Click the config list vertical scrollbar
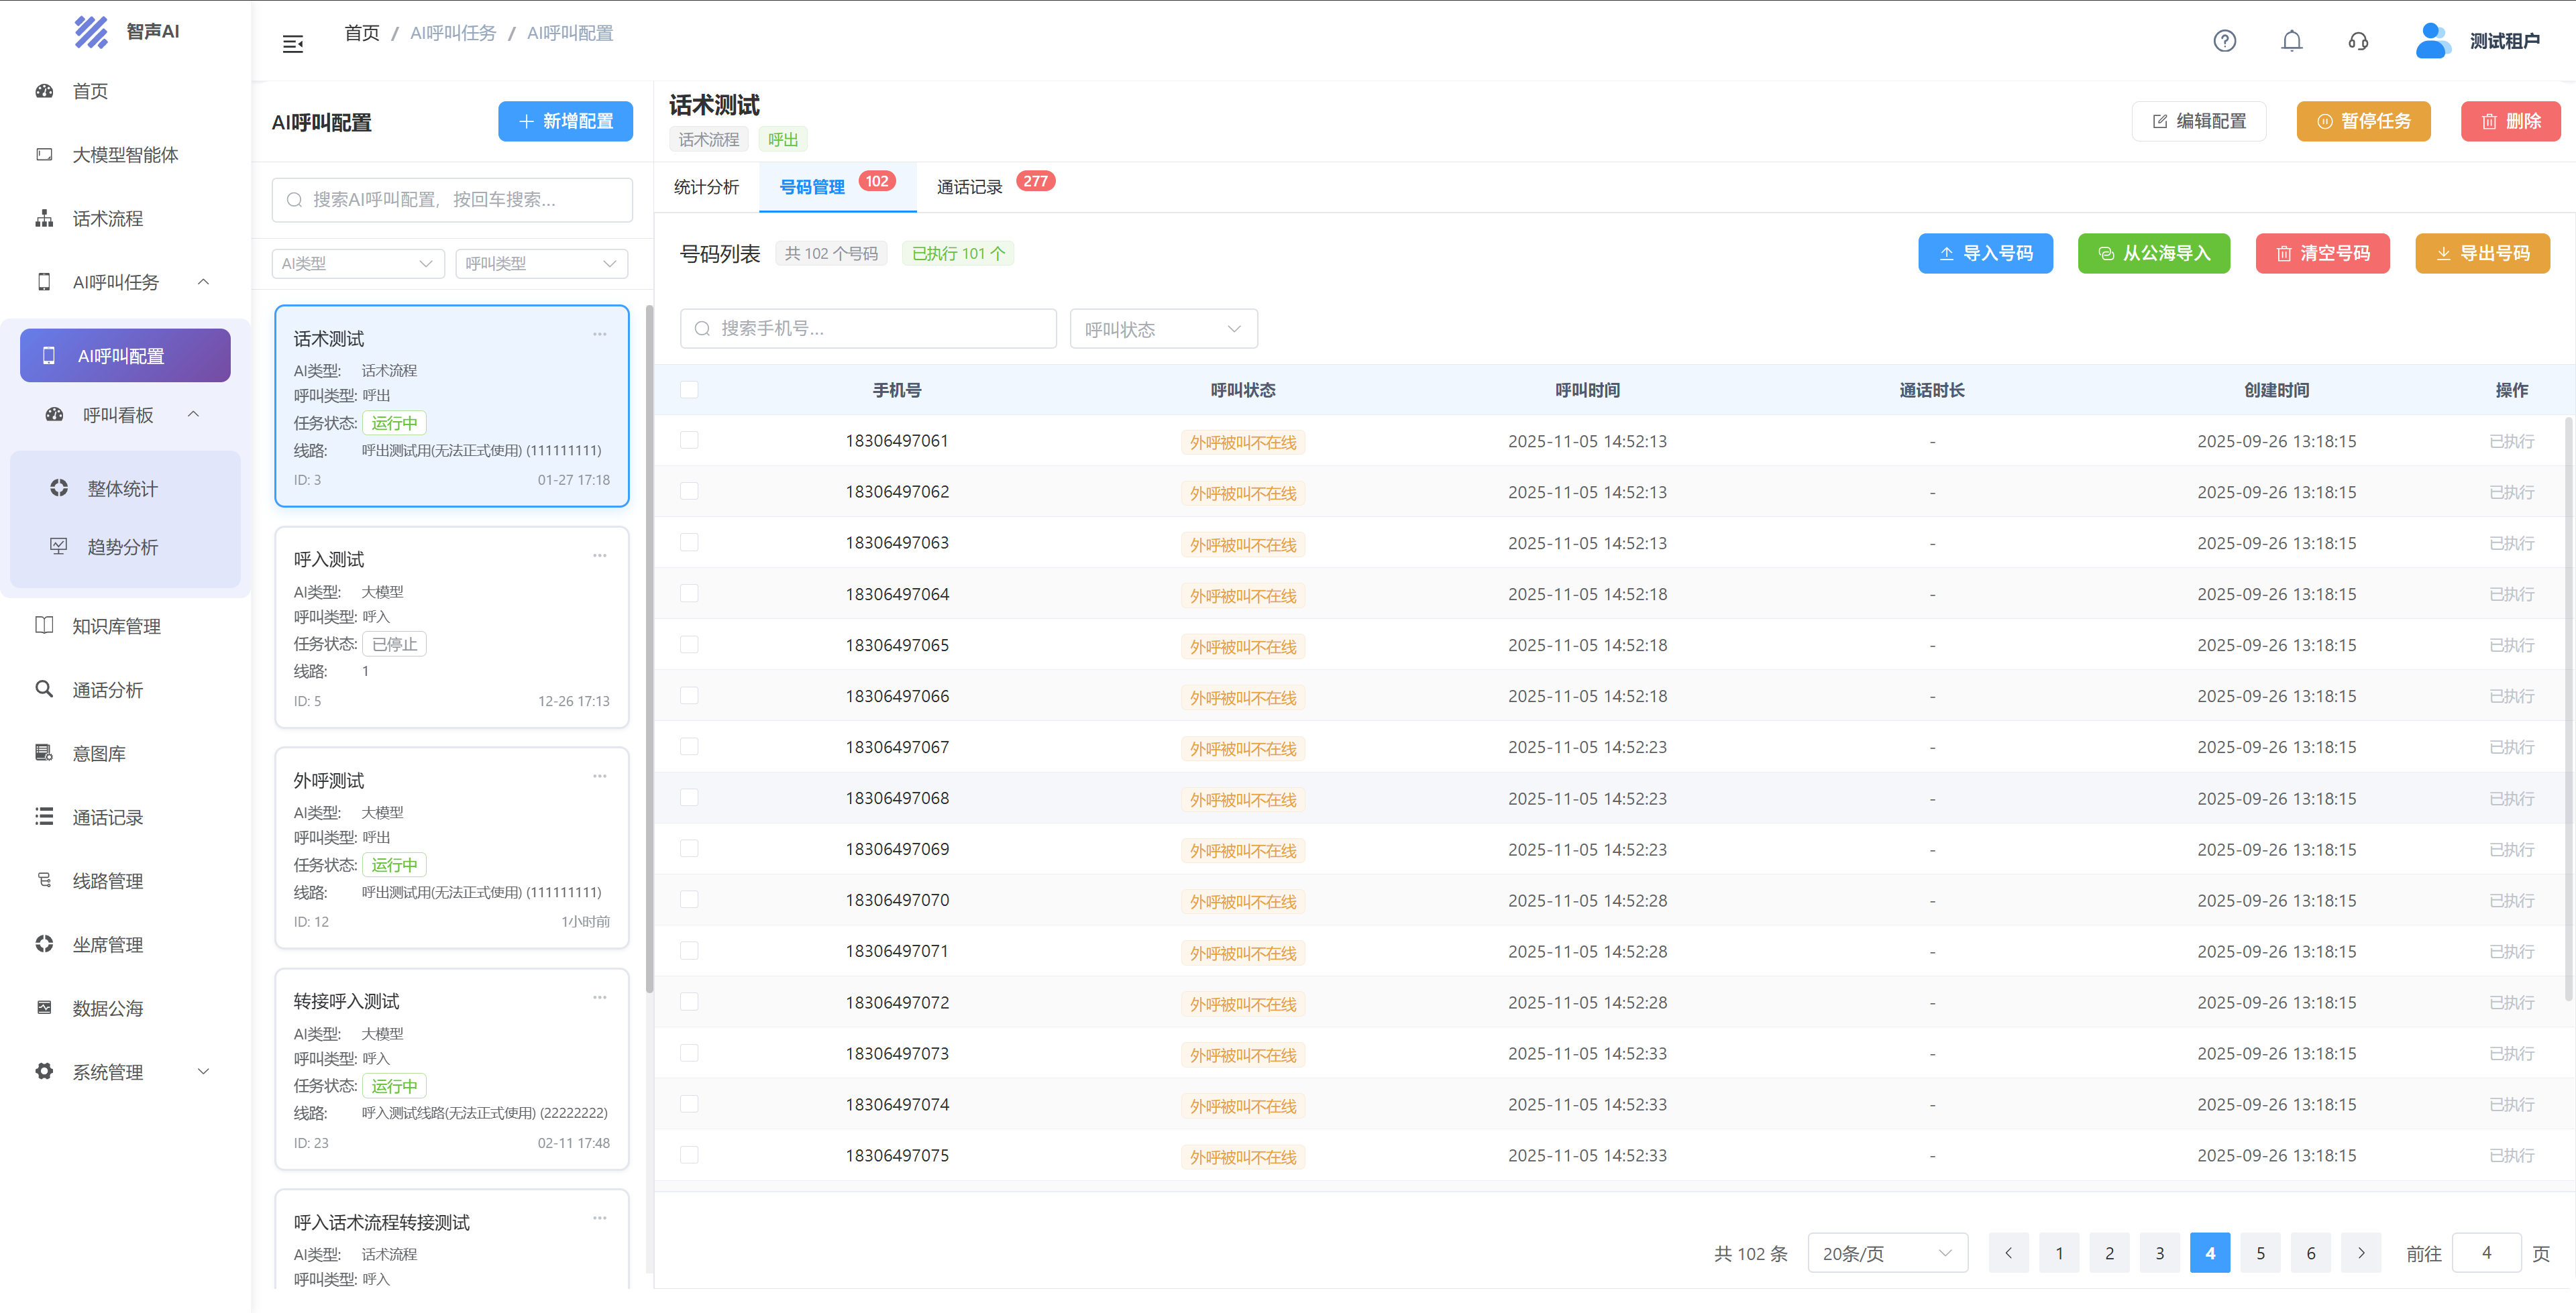The height and width of the screenshot is (1313, 2576). point(649,650)
